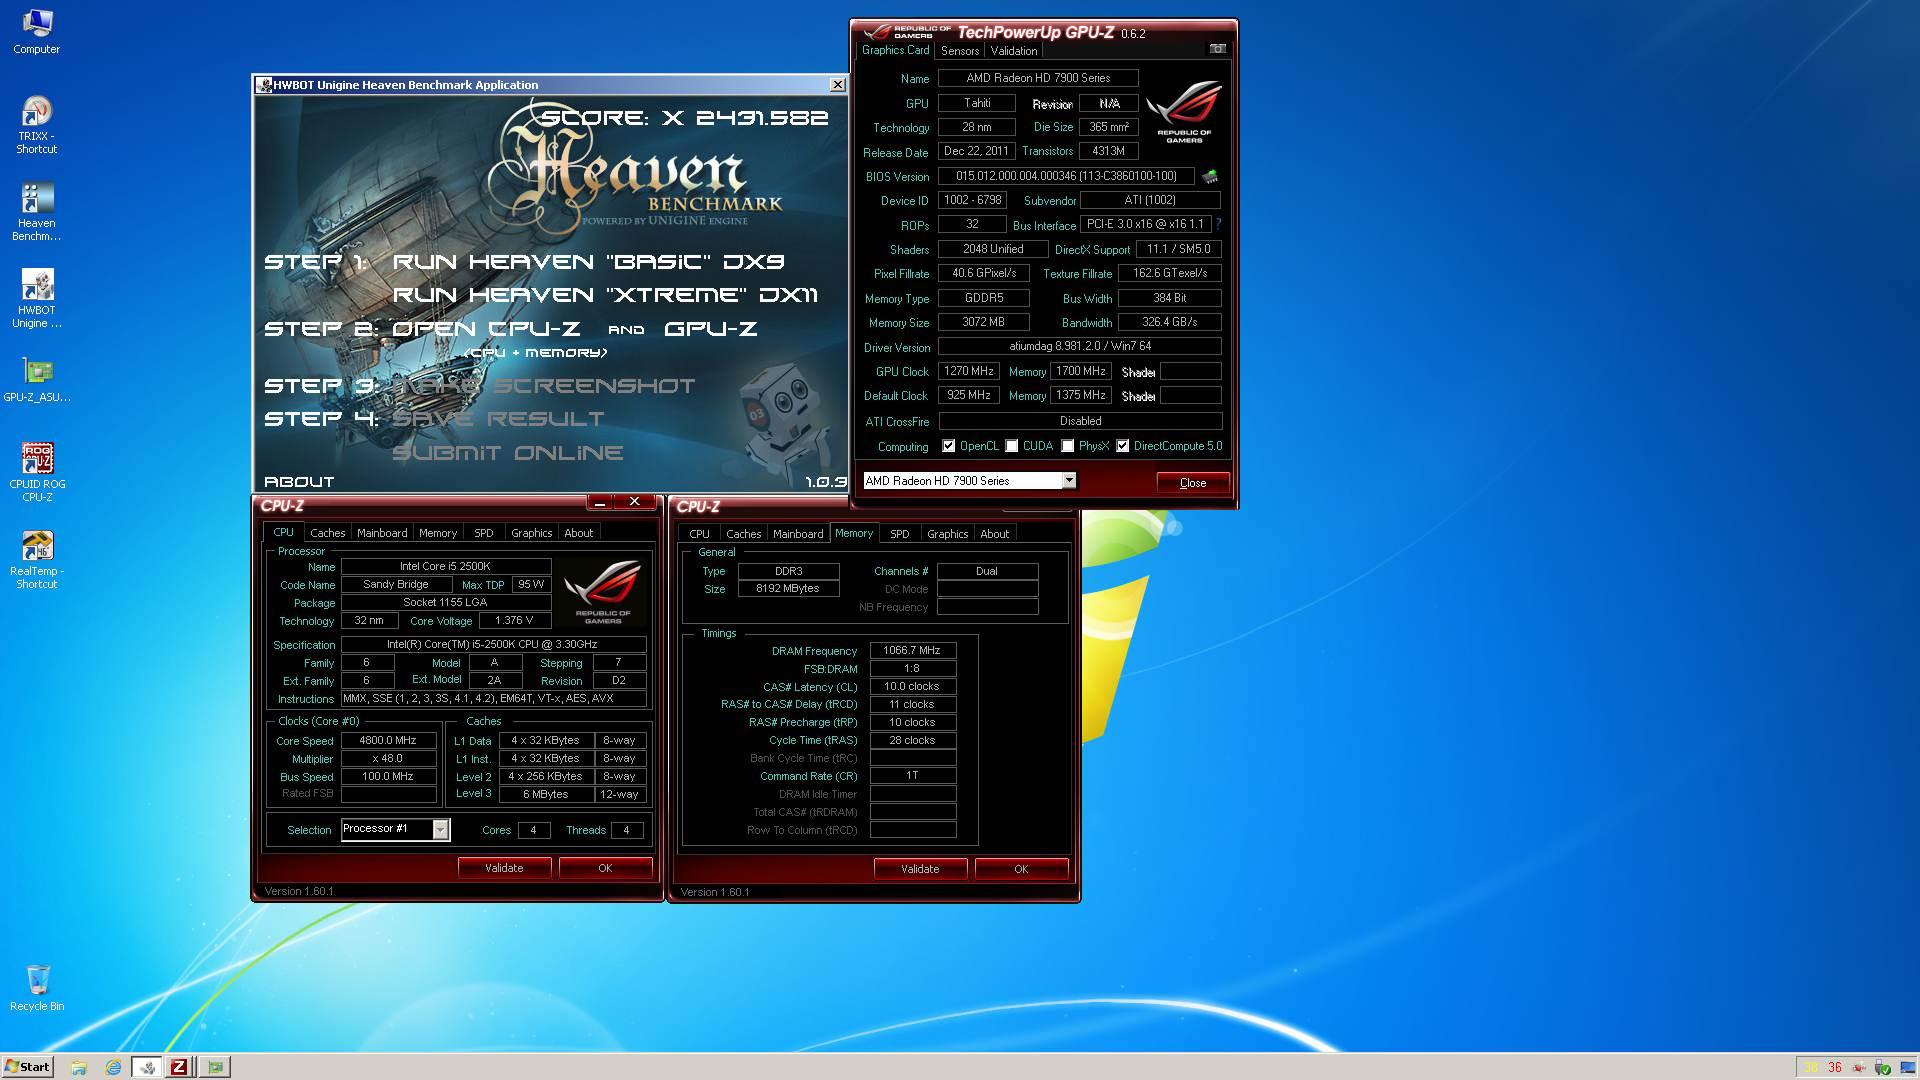Click Validate in right CPU-Z memory window
This screenshot has width=1920, height=1080.
920,869
